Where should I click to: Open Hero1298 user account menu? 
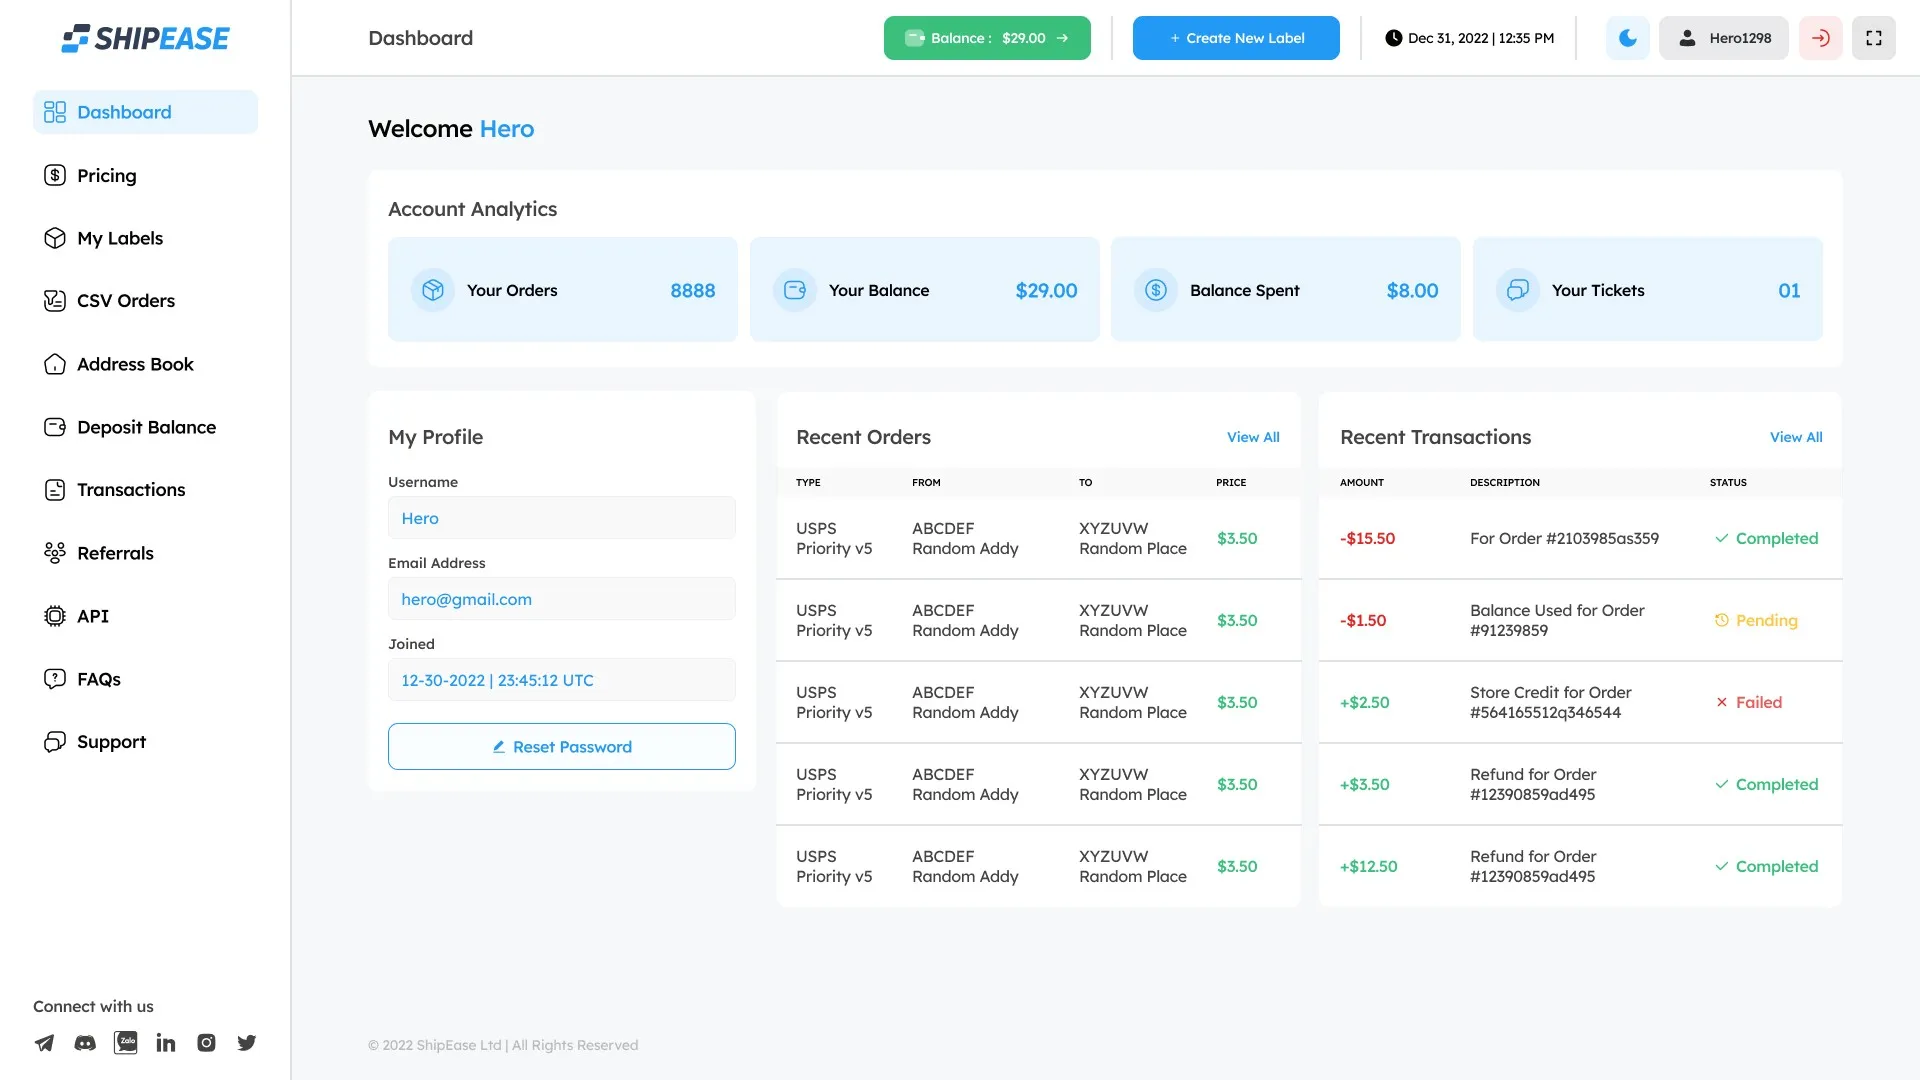point(1723,38)
